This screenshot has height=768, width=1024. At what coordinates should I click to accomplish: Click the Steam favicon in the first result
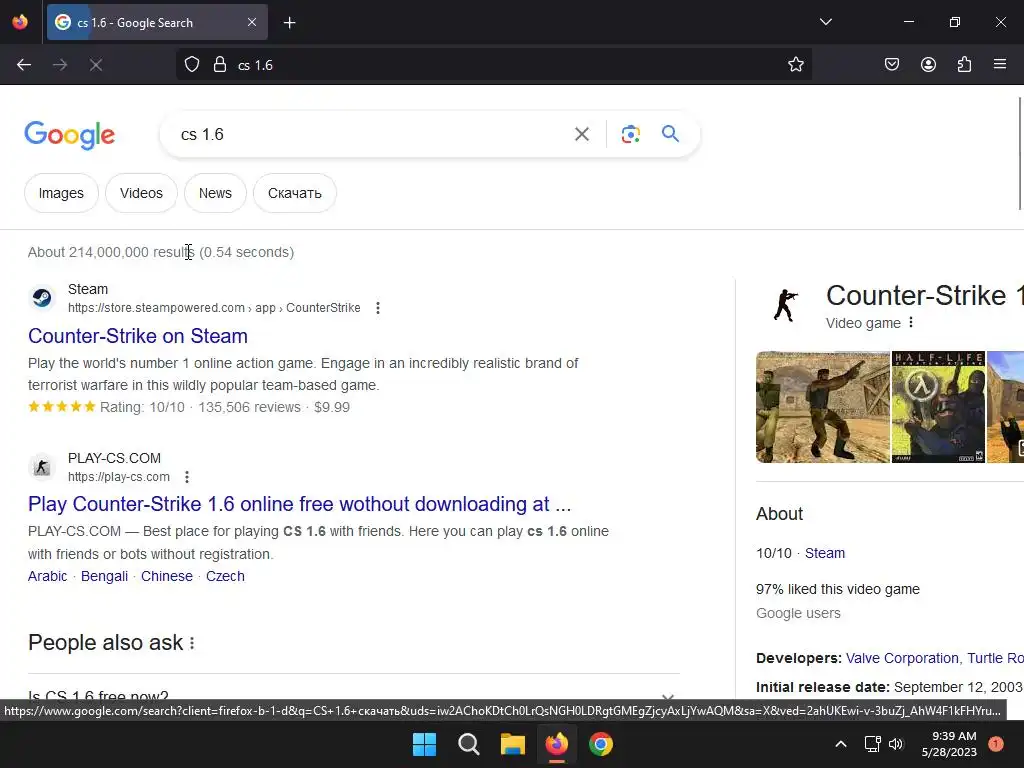tap(42, 298)
